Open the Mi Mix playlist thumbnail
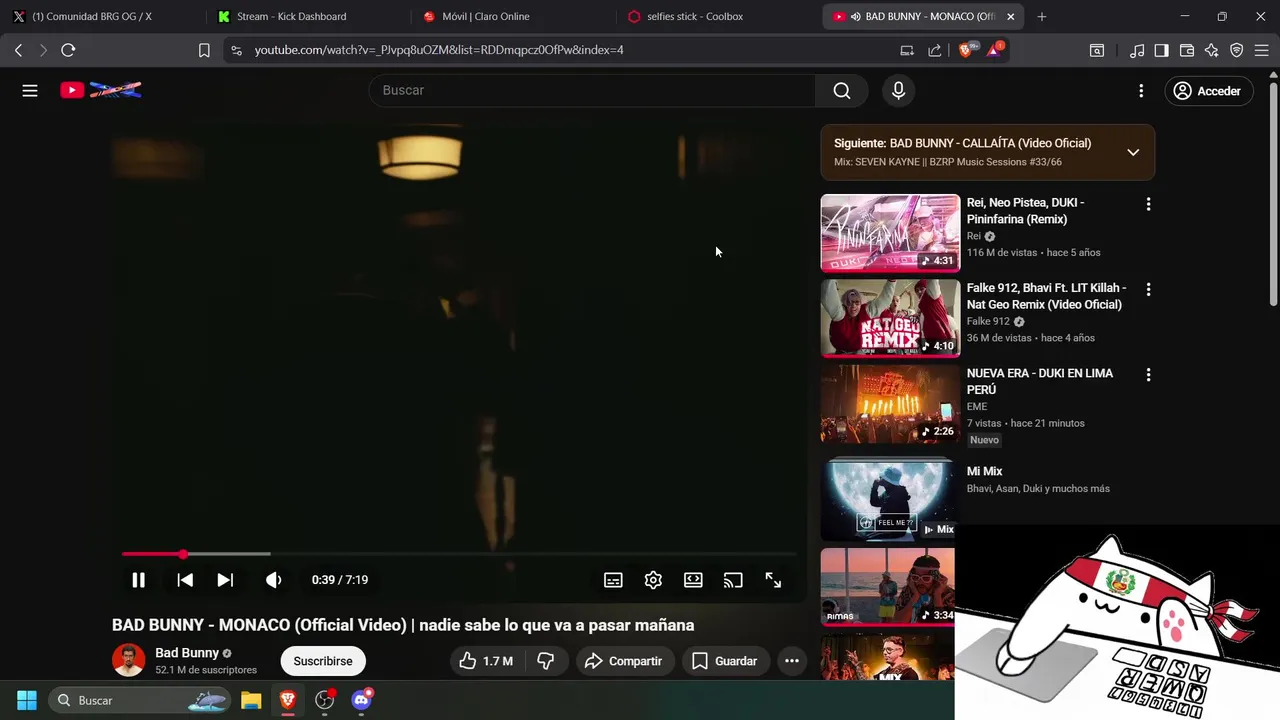The height and width of the screenshot is (720, 1280). pyautogui.click(x=888, y=499)
